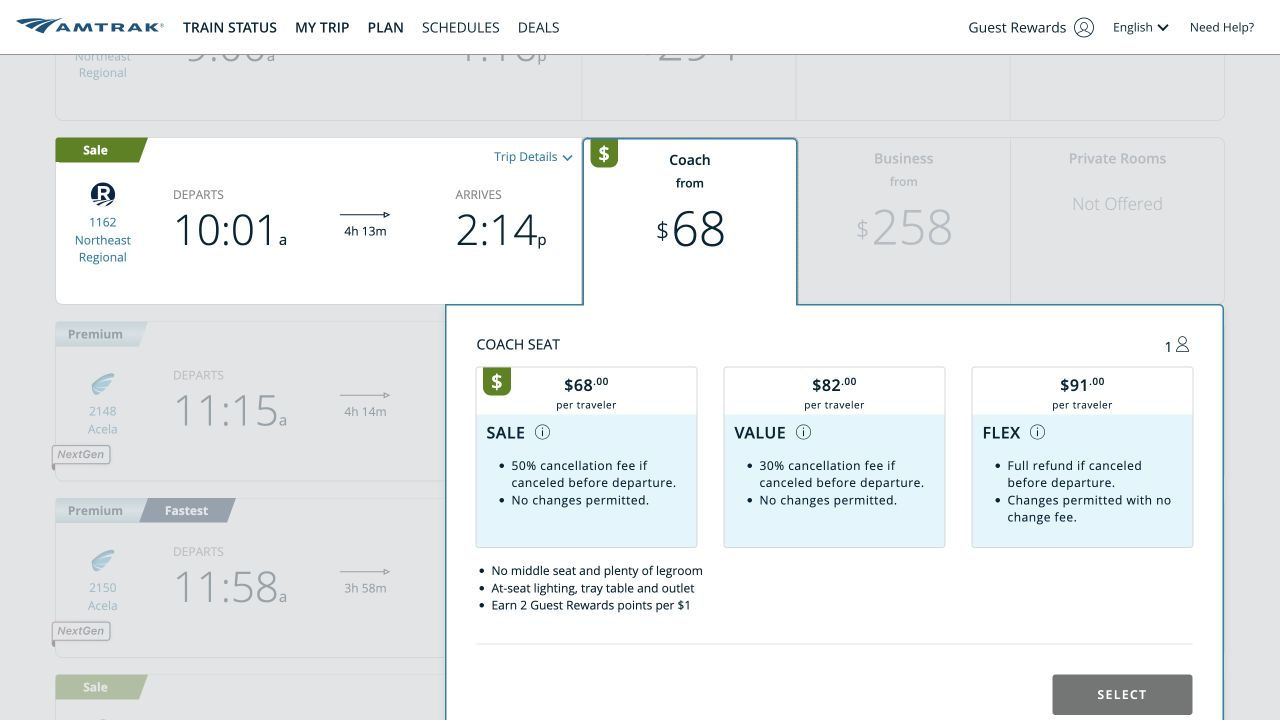The width and height of the screenshot is (1280, 720).
Task: Click Northeast Regional train icon
Action: click(x=103, y=195)
